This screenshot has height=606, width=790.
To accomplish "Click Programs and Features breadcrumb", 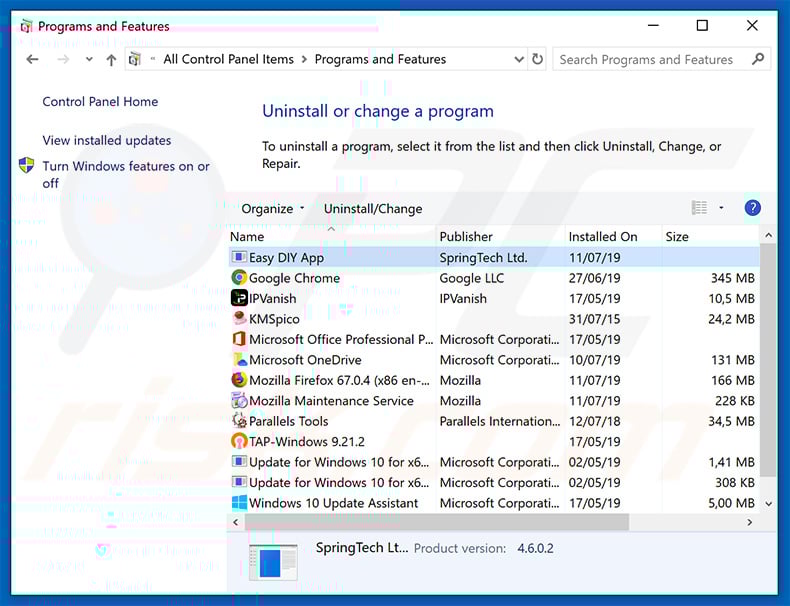I will 380,59.
